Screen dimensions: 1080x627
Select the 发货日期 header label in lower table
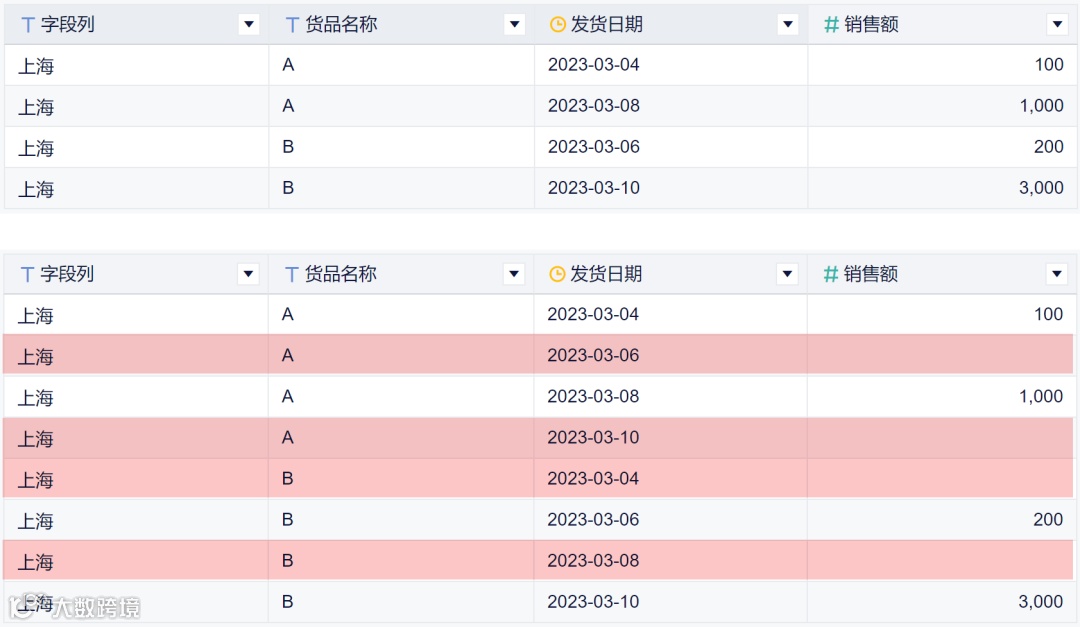[605, 274]
